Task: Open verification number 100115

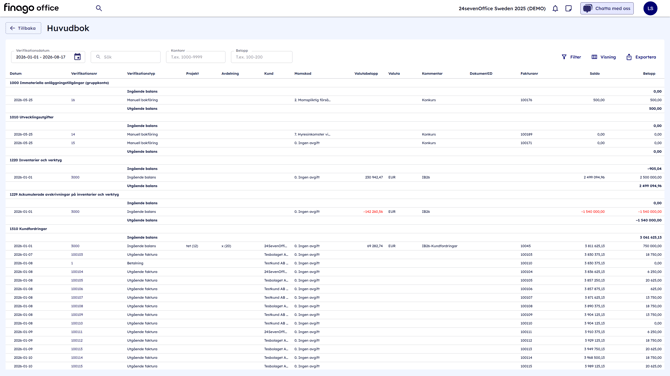Action: click(x=77, y=366)
